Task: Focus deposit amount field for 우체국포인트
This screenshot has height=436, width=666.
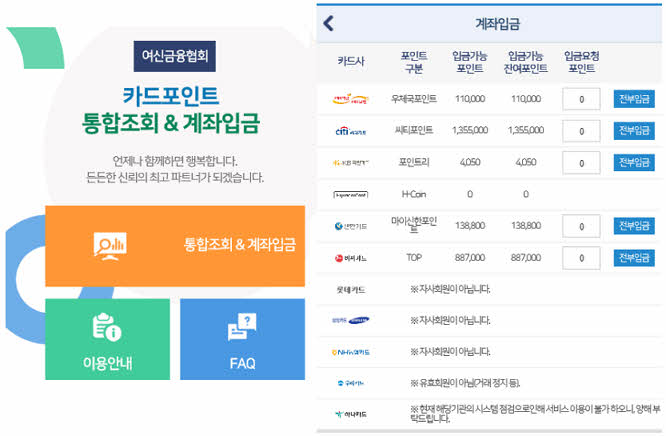Action: pyautogui.click(x=581, y=99)
